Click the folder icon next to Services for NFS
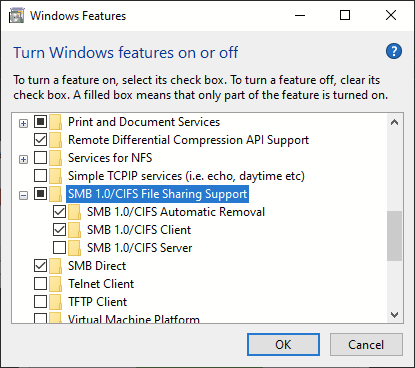Image resolution: width=415 pixels, height=368 pixels. (x=56, y=158)
